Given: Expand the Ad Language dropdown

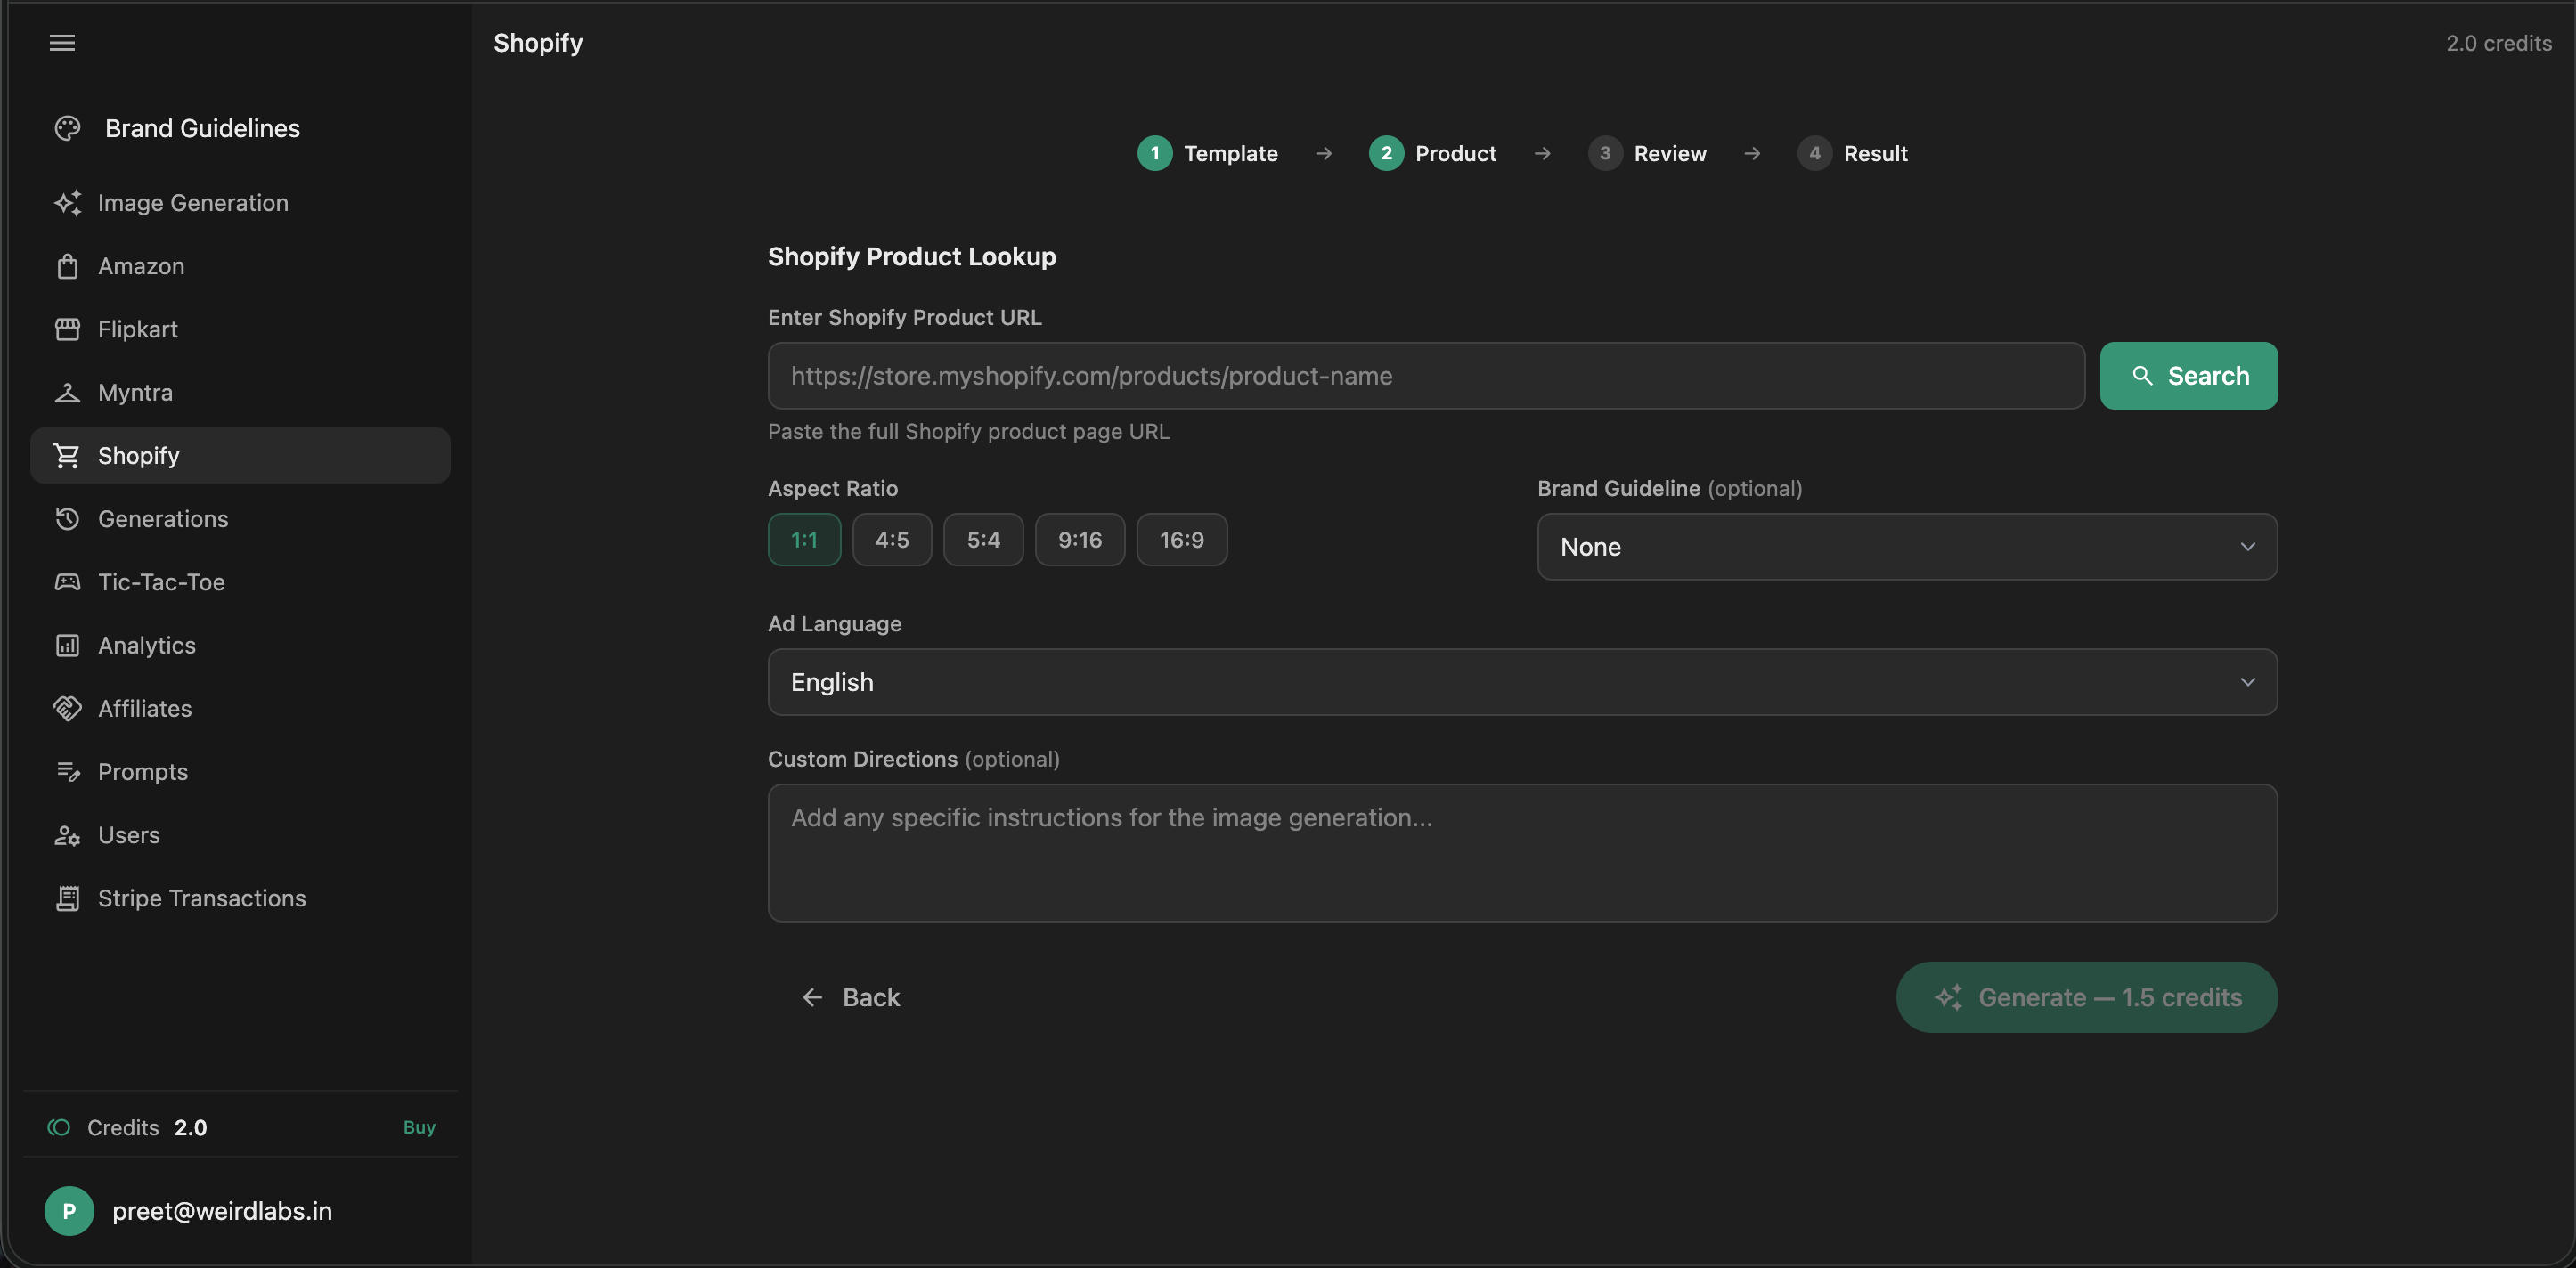Looking at the screenshot, I should (x=1521, y=682).
